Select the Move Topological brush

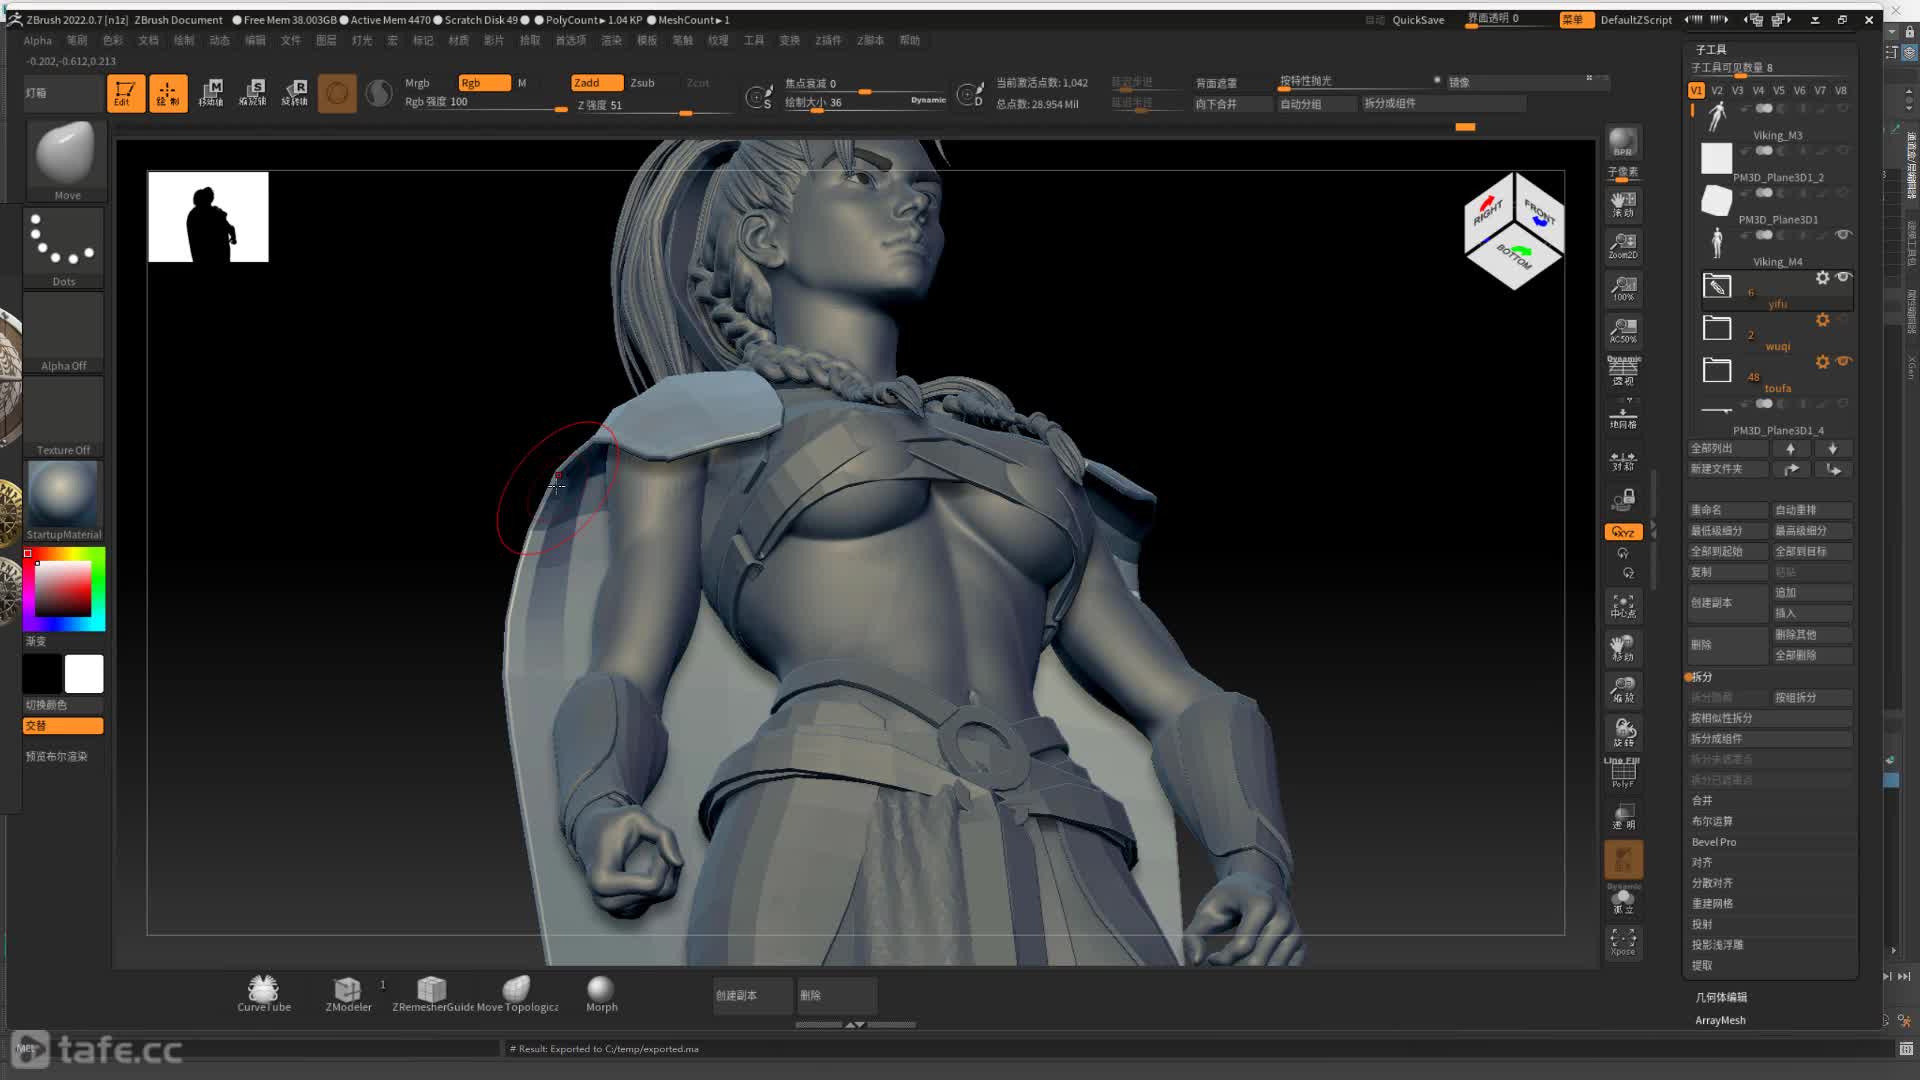[x=517, y=994]
